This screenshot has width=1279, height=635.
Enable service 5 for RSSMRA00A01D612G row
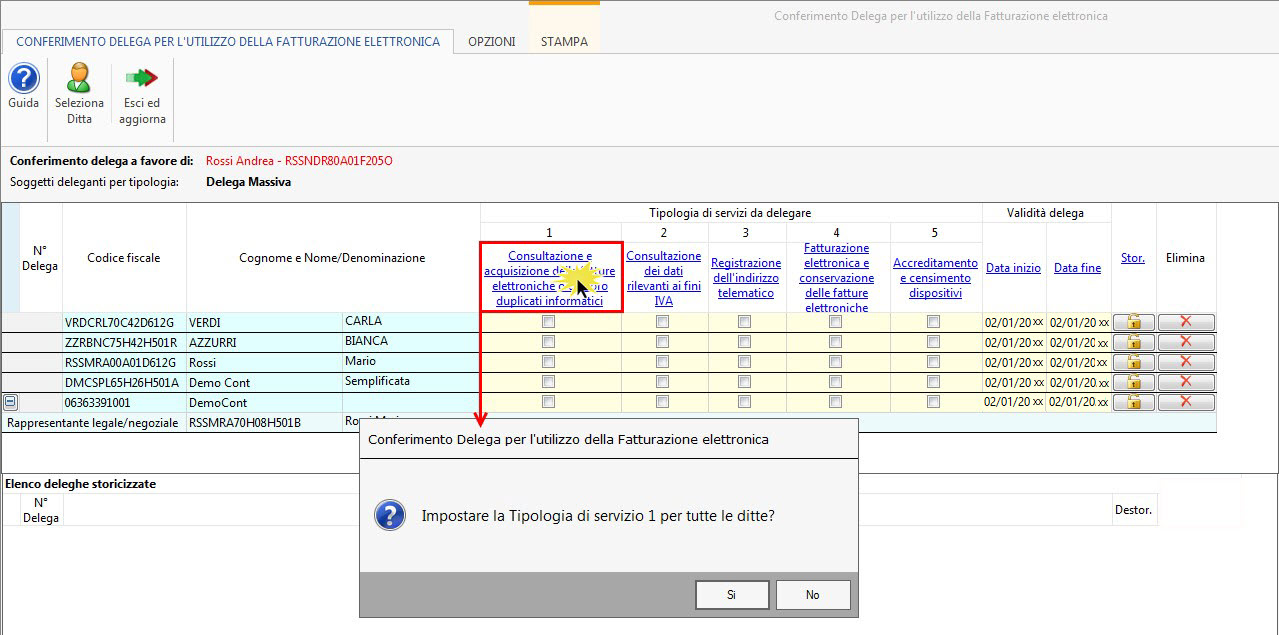933,362
